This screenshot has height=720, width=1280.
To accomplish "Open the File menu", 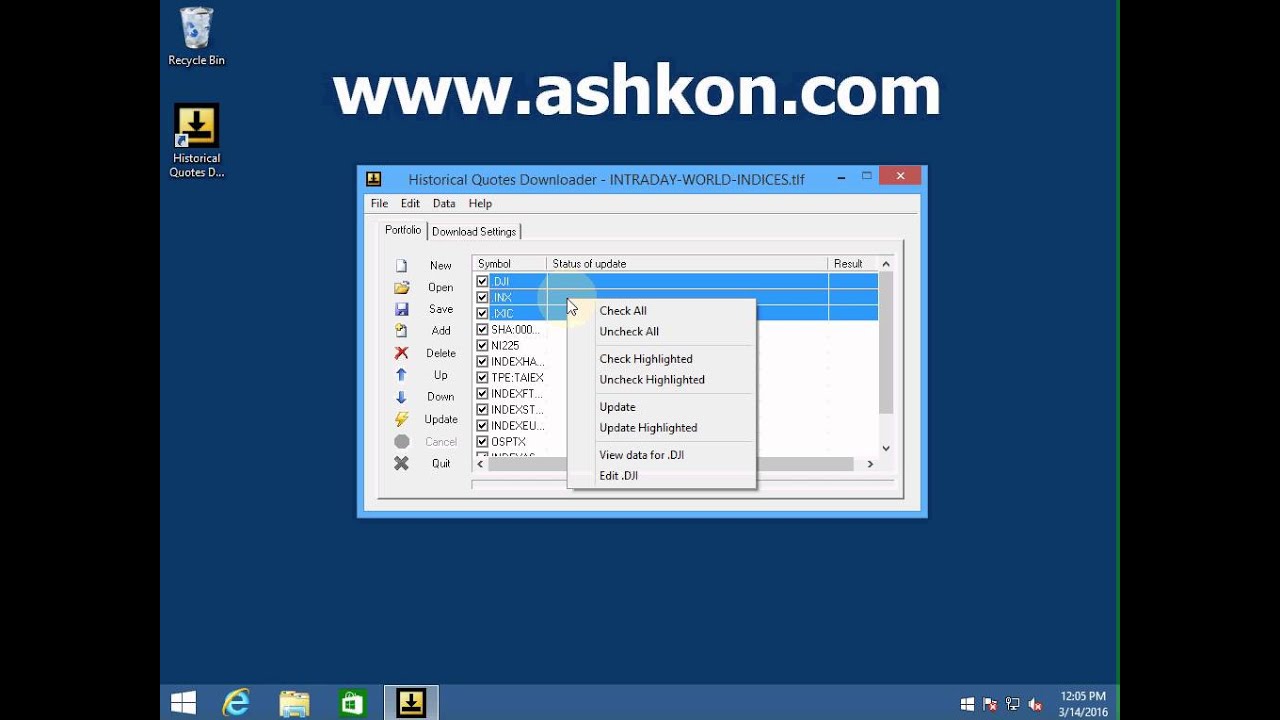I will coord(379,204).
